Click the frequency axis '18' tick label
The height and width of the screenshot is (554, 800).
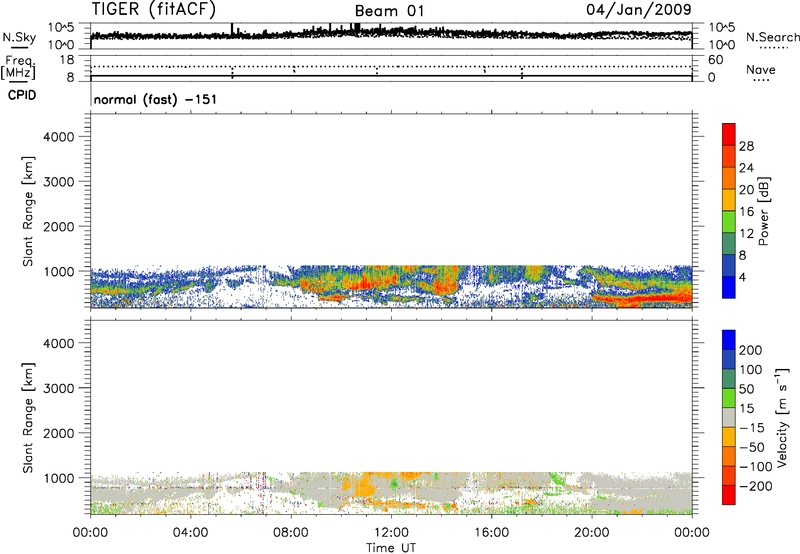[66, 60]
